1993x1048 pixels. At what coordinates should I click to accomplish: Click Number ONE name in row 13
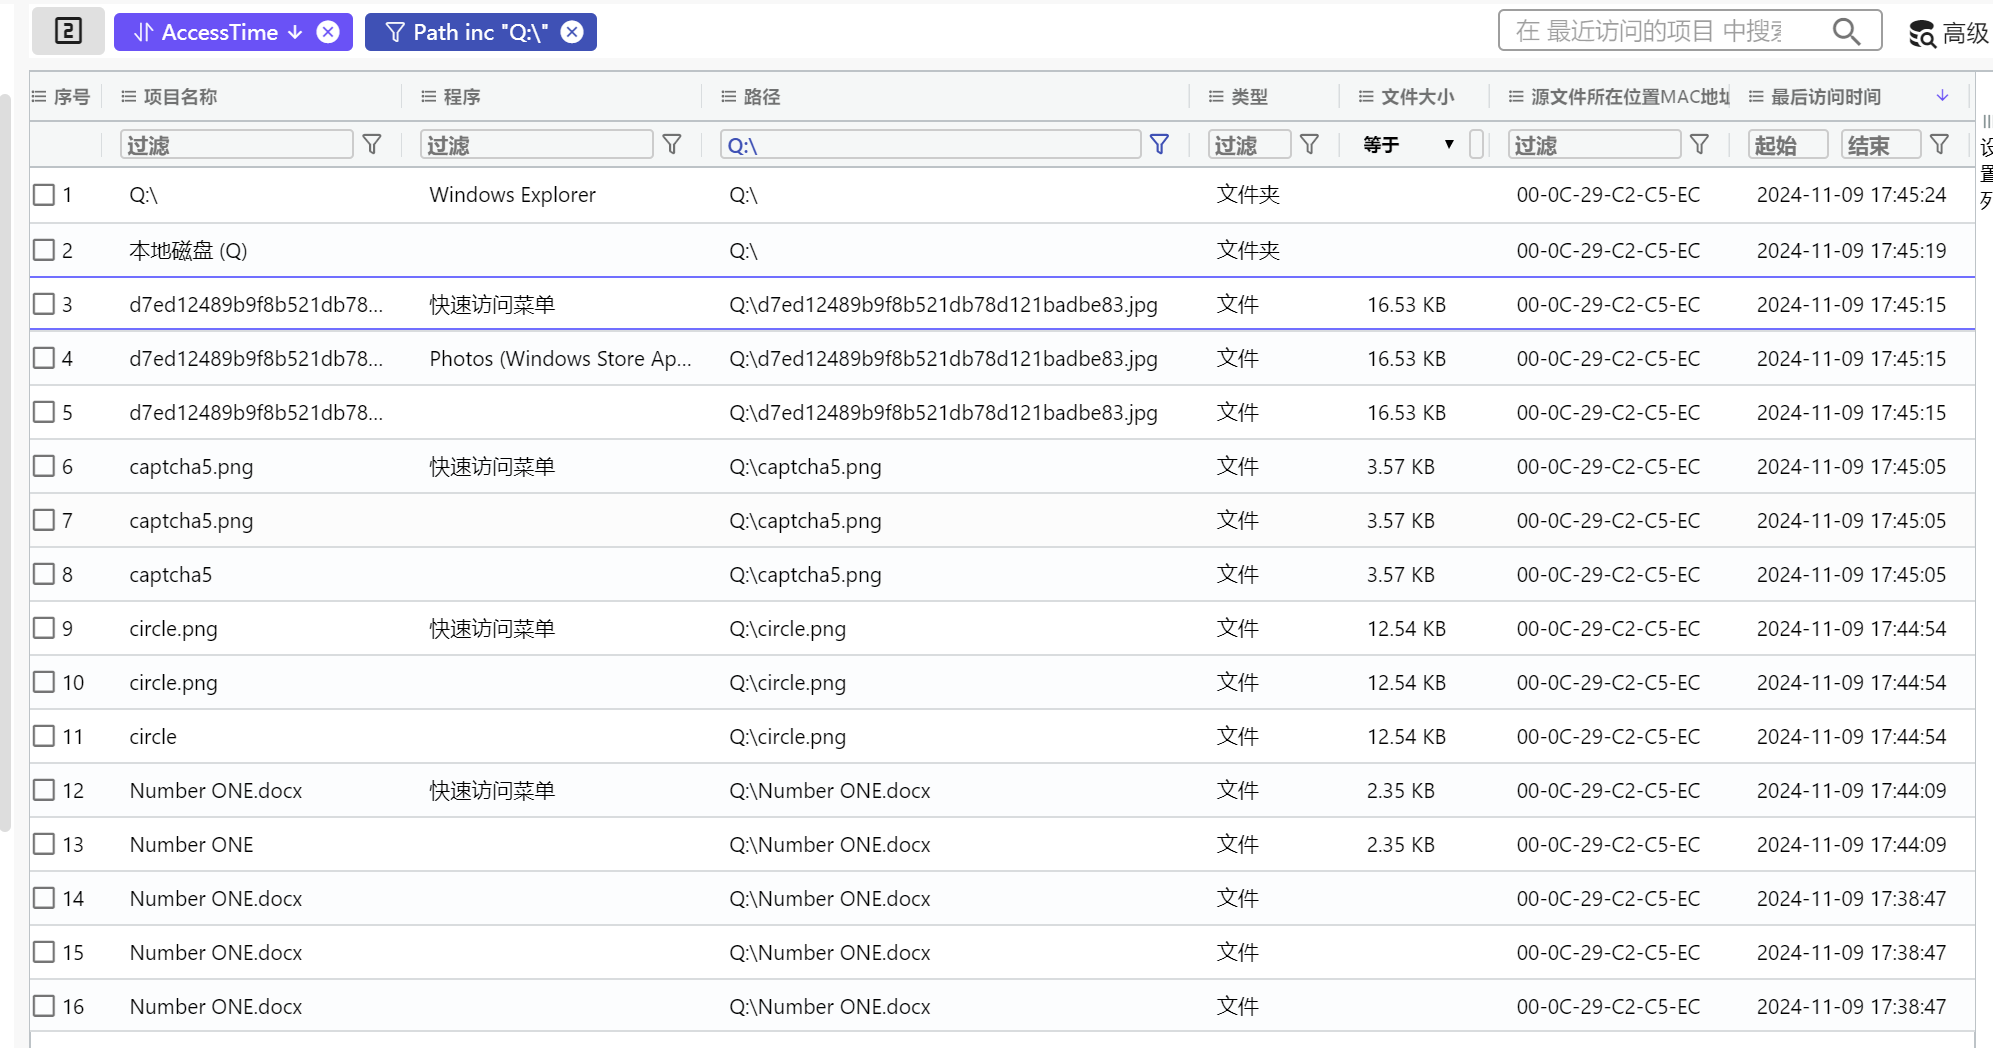(x=191, y=844)
